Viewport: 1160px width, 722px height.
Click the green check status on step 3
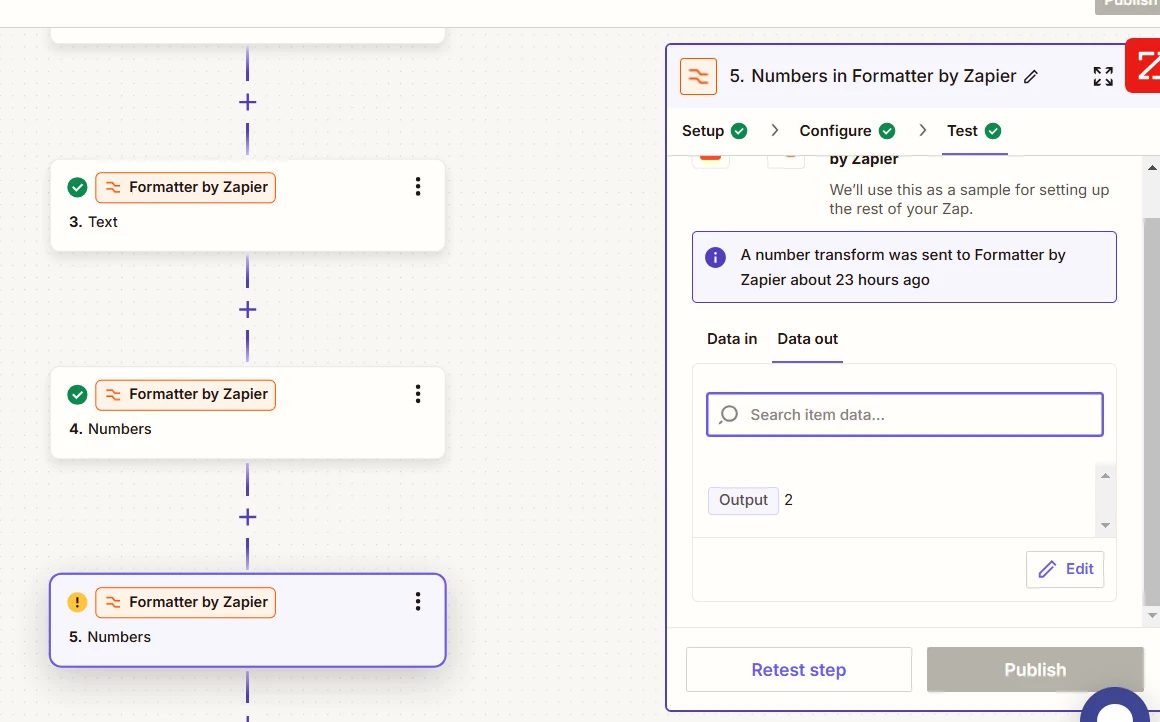[77, 187]
